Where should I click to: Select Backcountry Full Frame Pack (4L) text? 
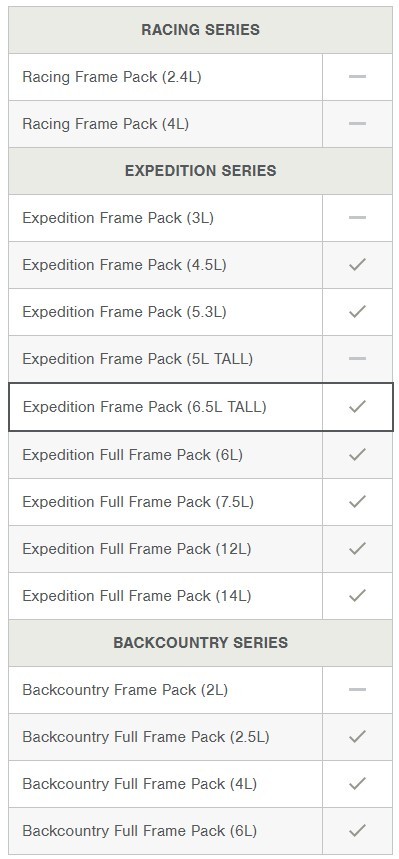tap(139, 784)
